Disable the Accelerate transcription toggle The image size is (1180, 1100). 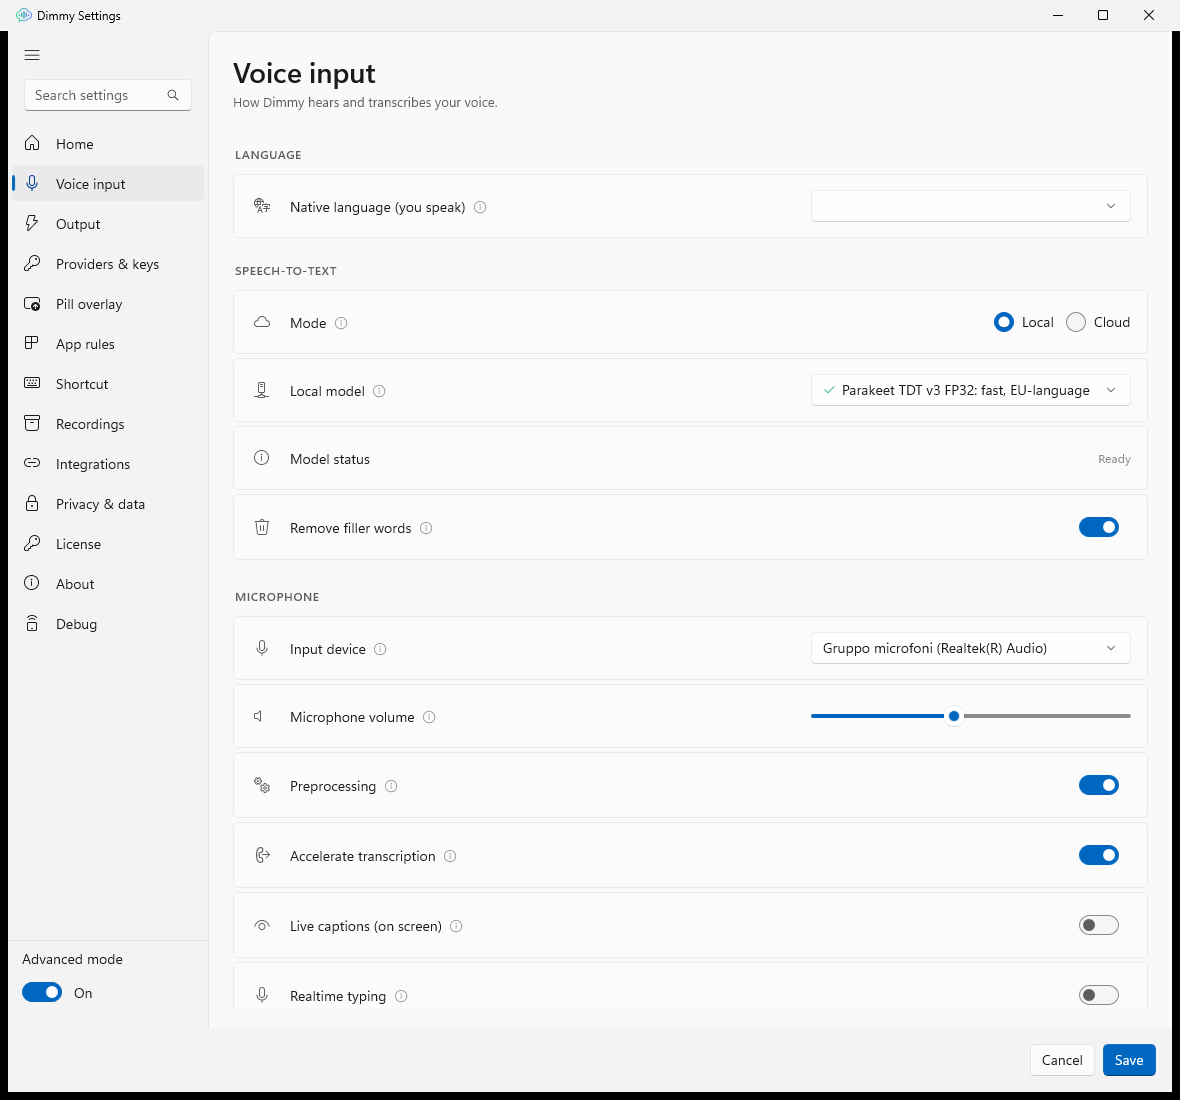(x=1099, y=855)
